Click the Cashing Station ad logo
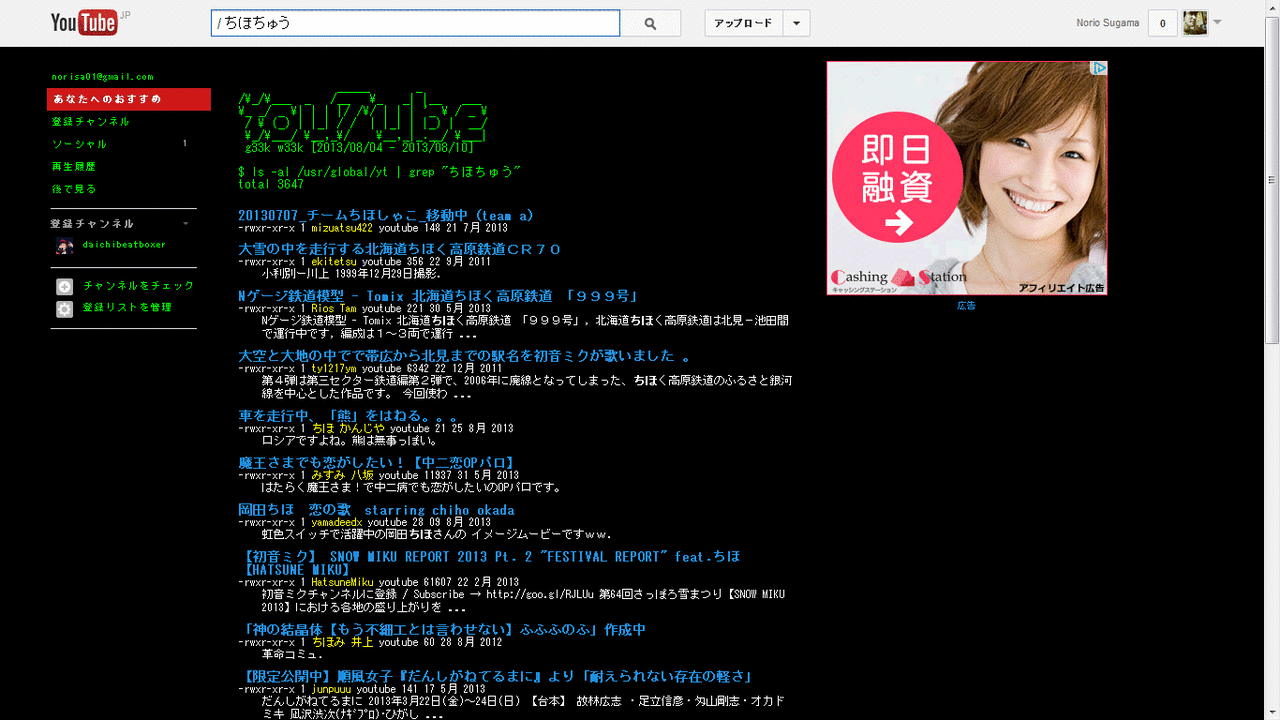This screenshot has width=1280, height=720. pyautogui.click(x=898, y=277)
